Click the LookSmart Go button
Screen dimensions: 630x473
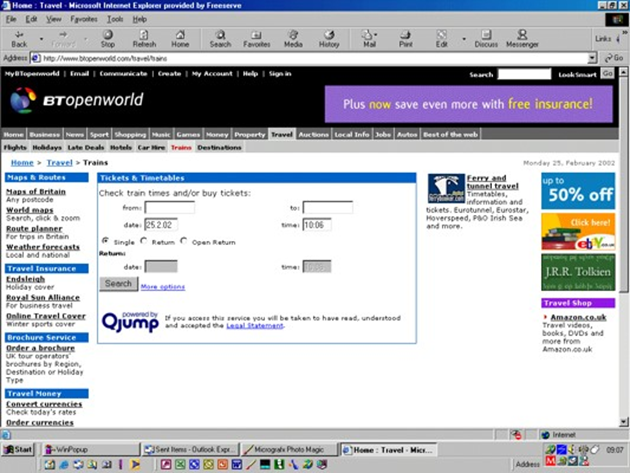click(x=607, y=74)
